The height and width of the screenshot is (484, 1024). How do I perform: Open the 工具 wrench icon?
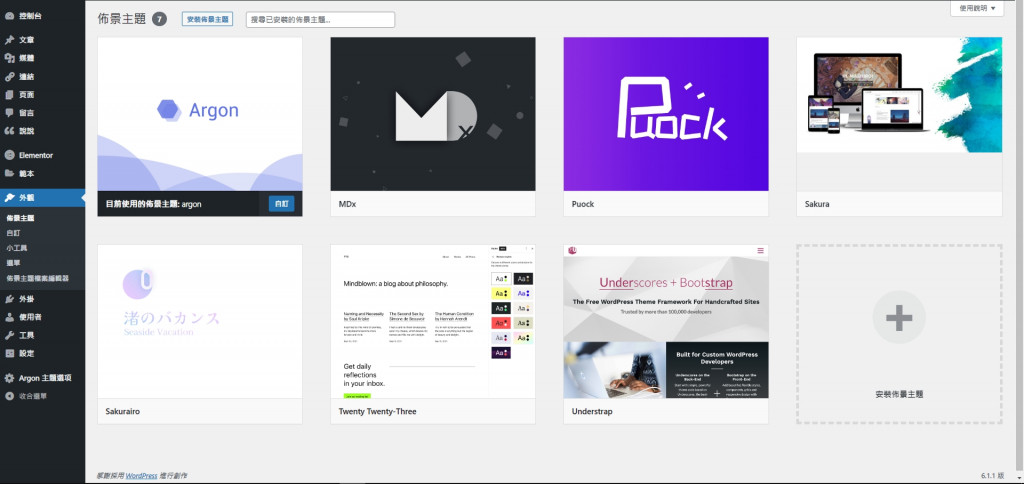[x=9, y=335]
